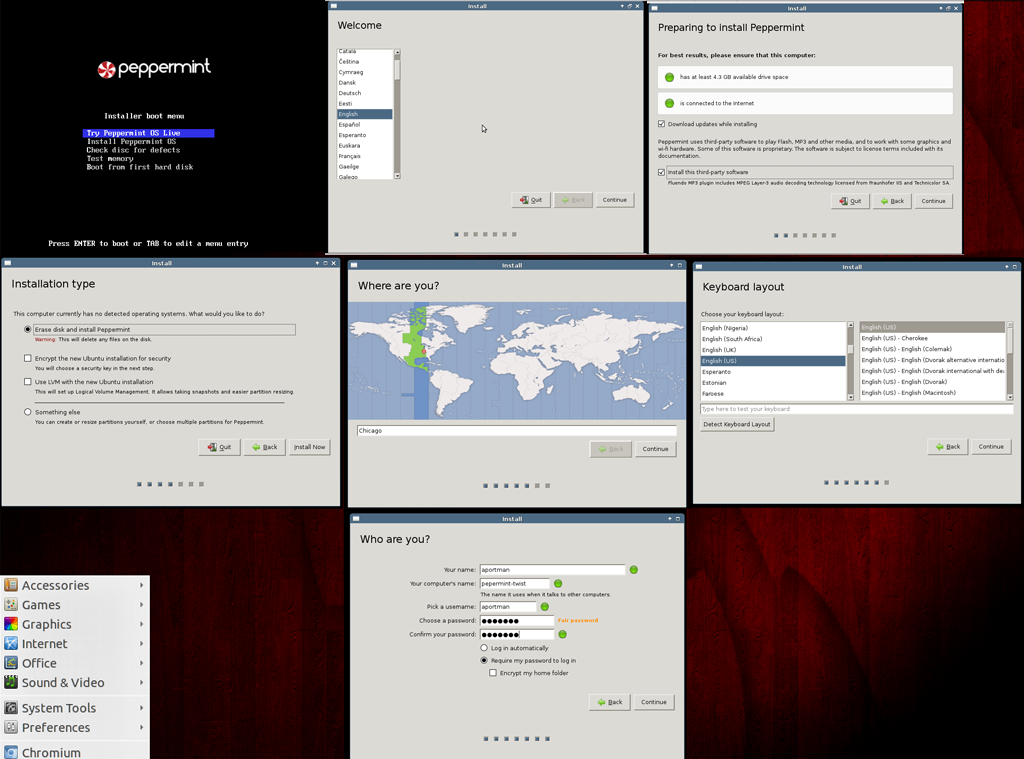This screenshot has height=759, width=1024.
Task: Expand the Preferences submenu arrow
Action: (x=142, y=728)
